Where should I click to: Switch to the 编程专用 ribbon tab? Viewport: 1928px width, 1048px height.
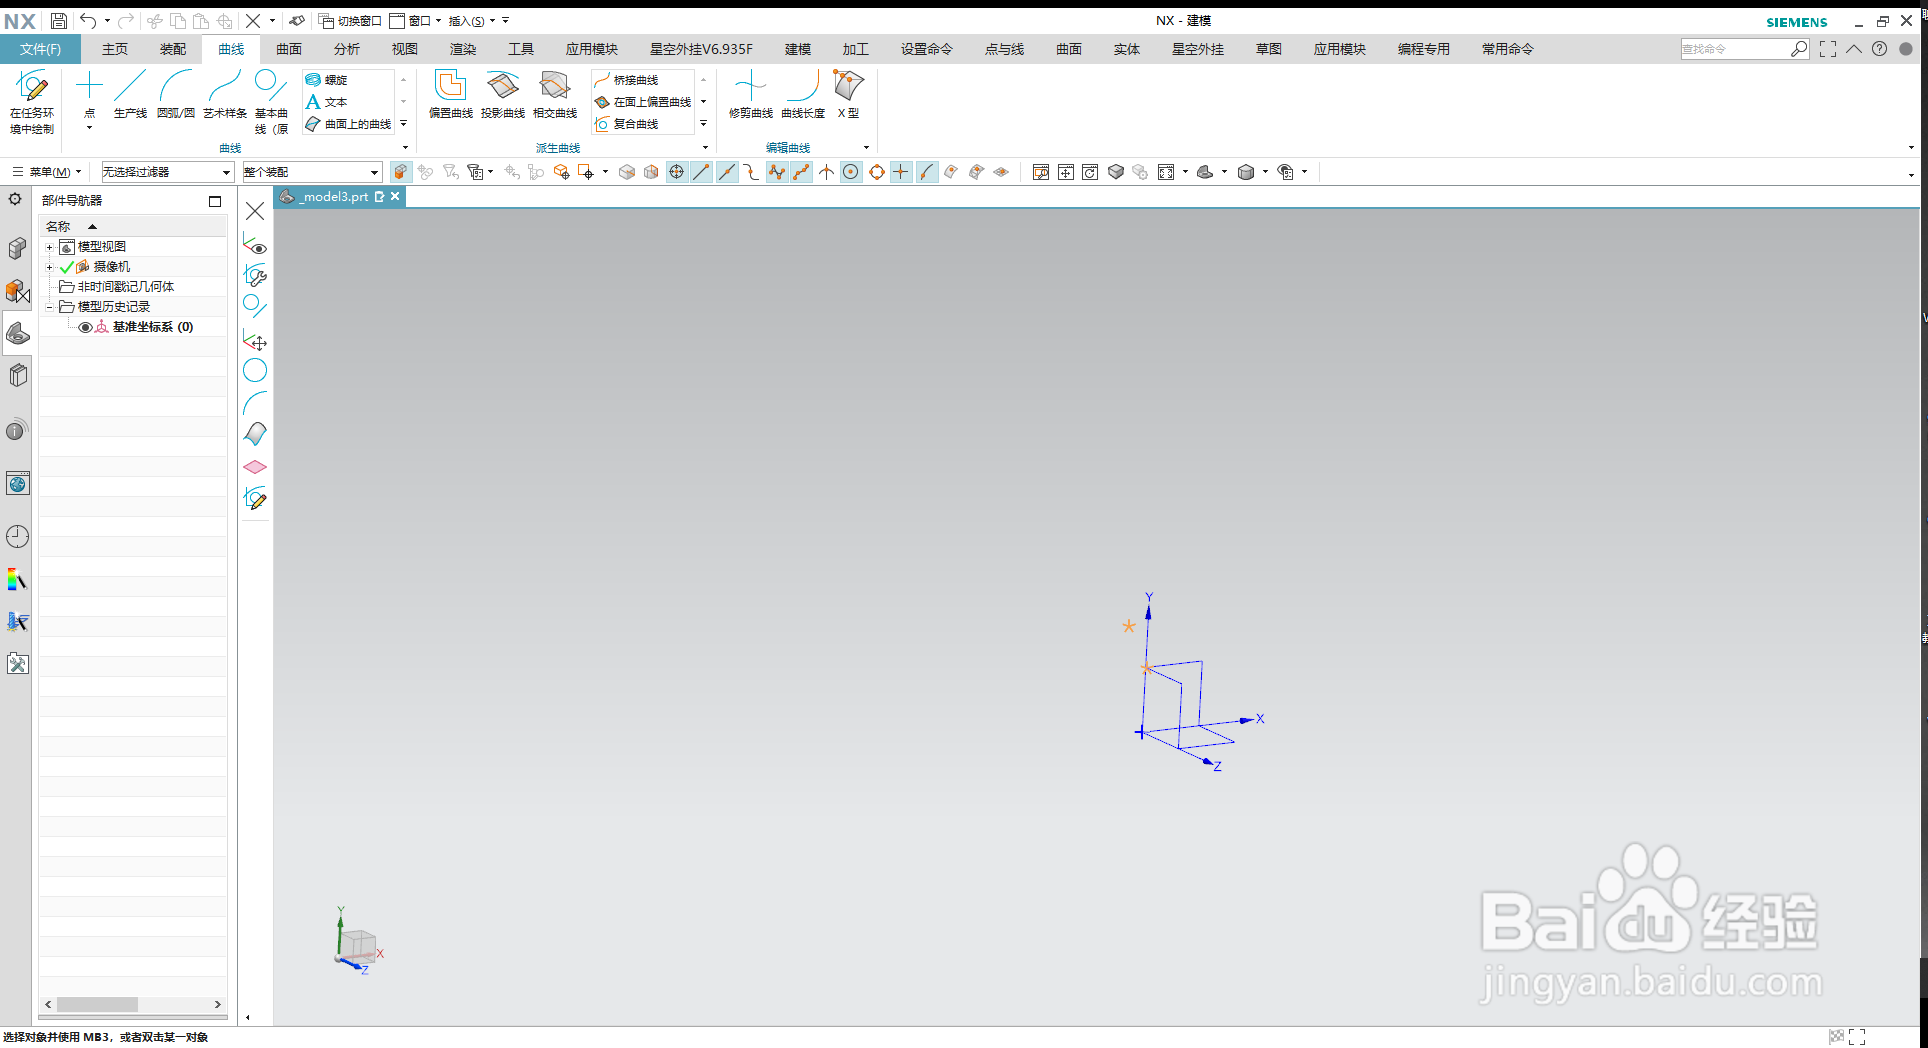click(1424, 49)
